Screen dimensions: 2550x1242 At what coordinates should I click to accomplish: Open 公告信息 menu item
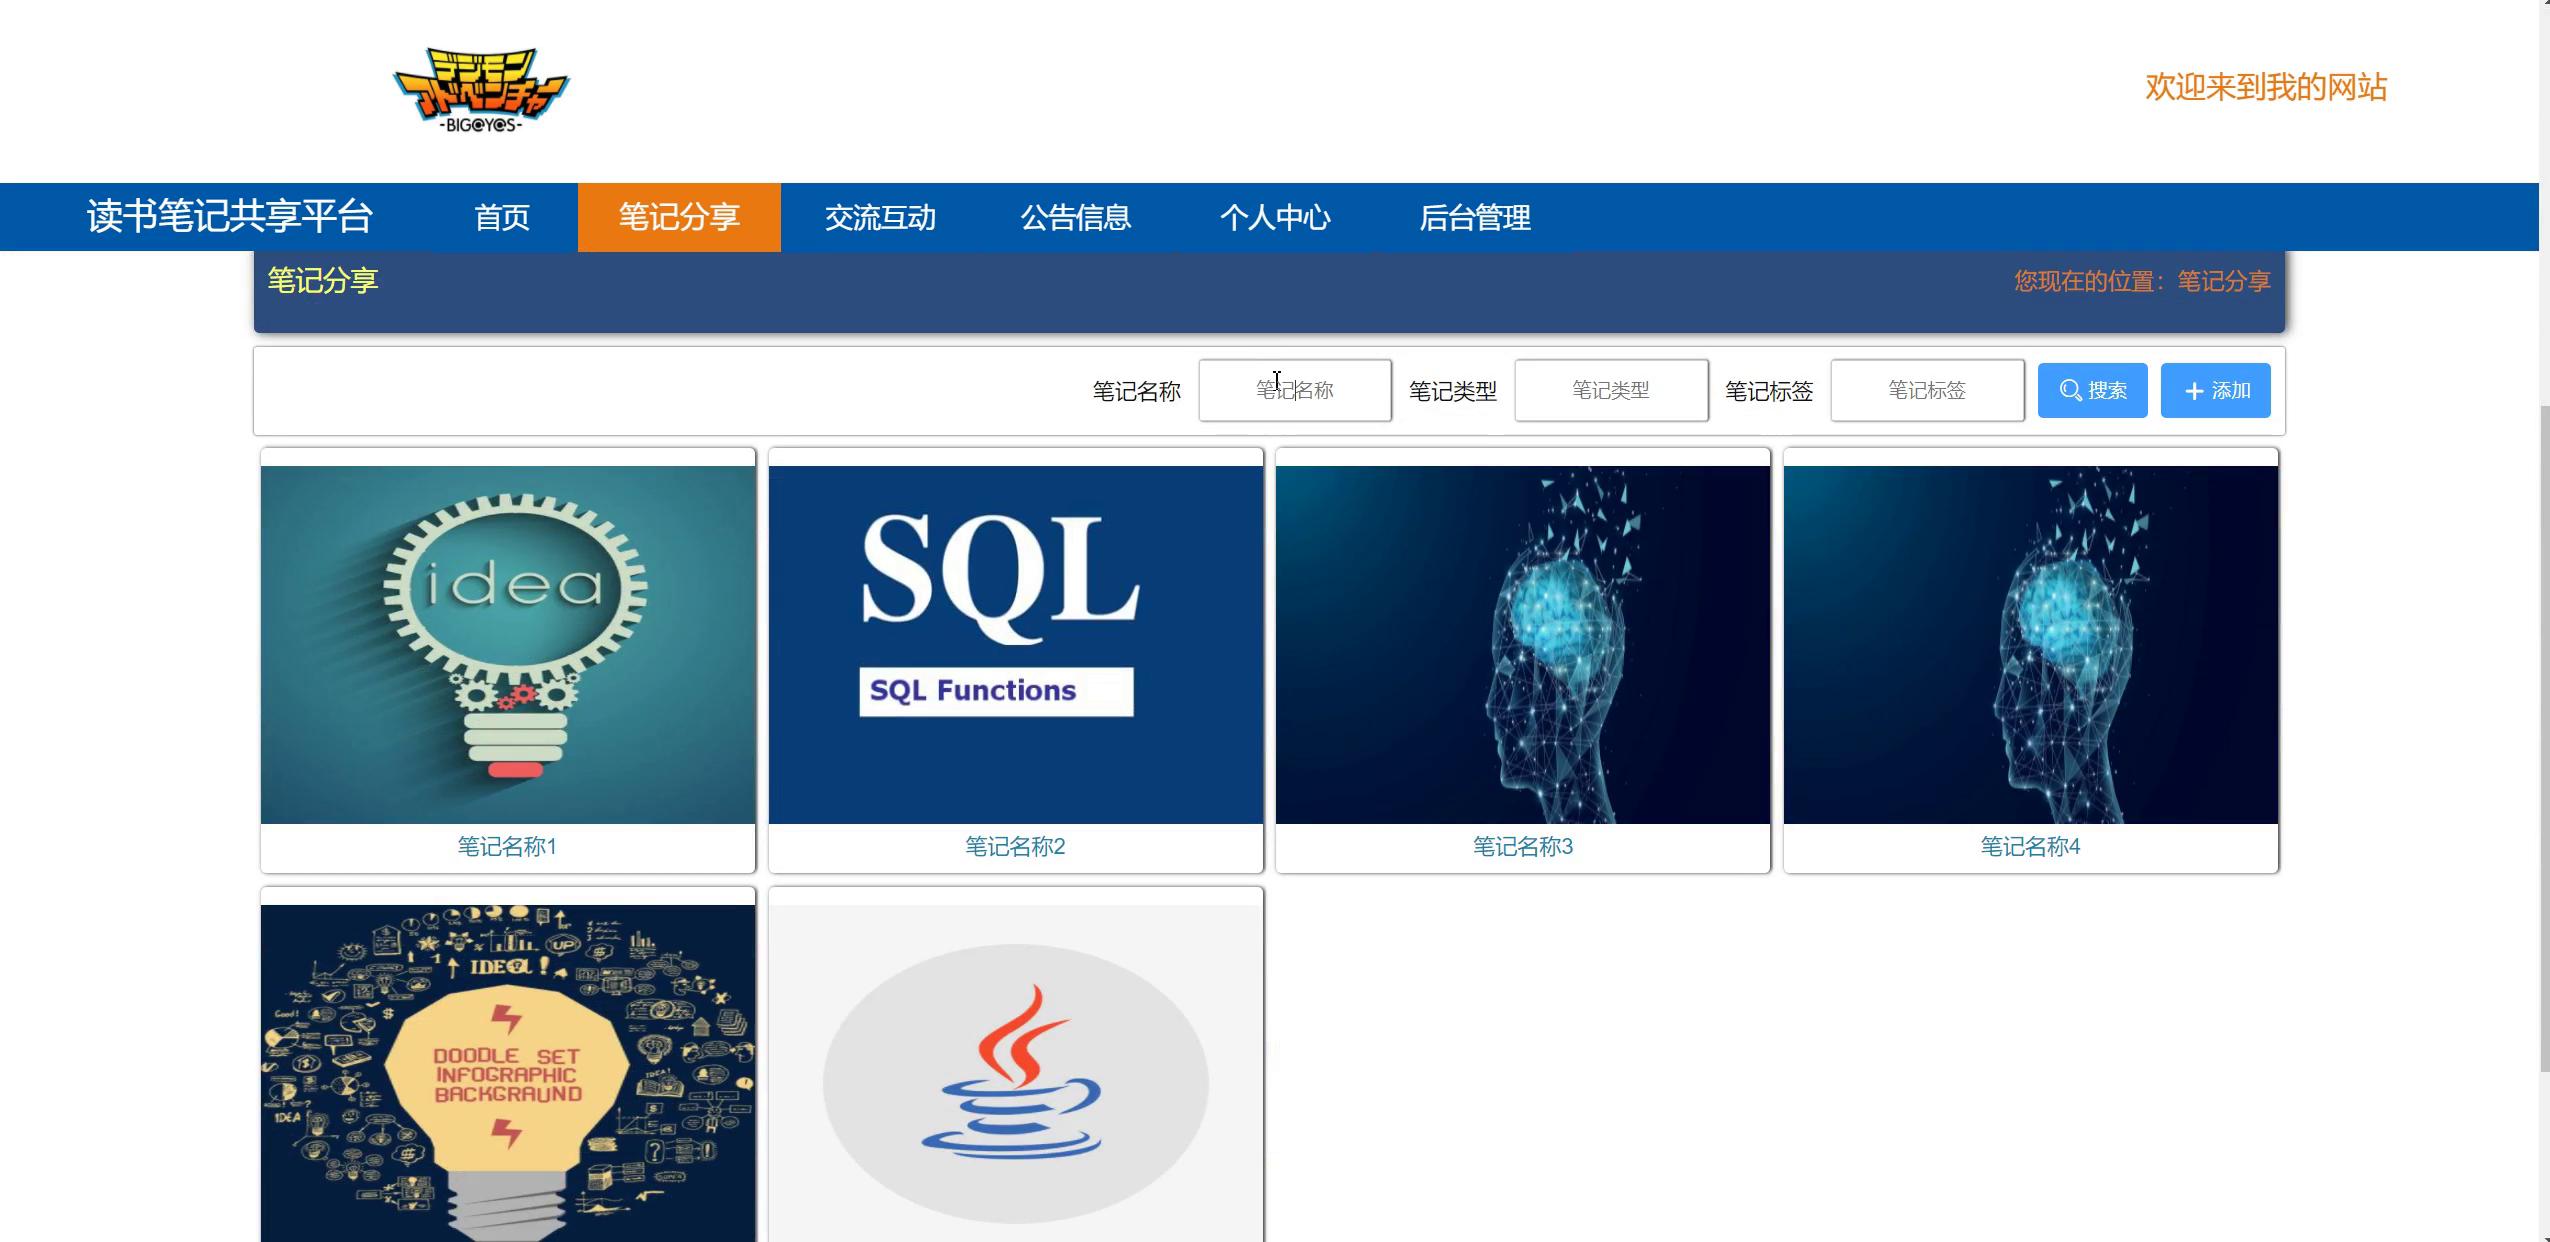pyautogui.click(x=1075, y=217)
